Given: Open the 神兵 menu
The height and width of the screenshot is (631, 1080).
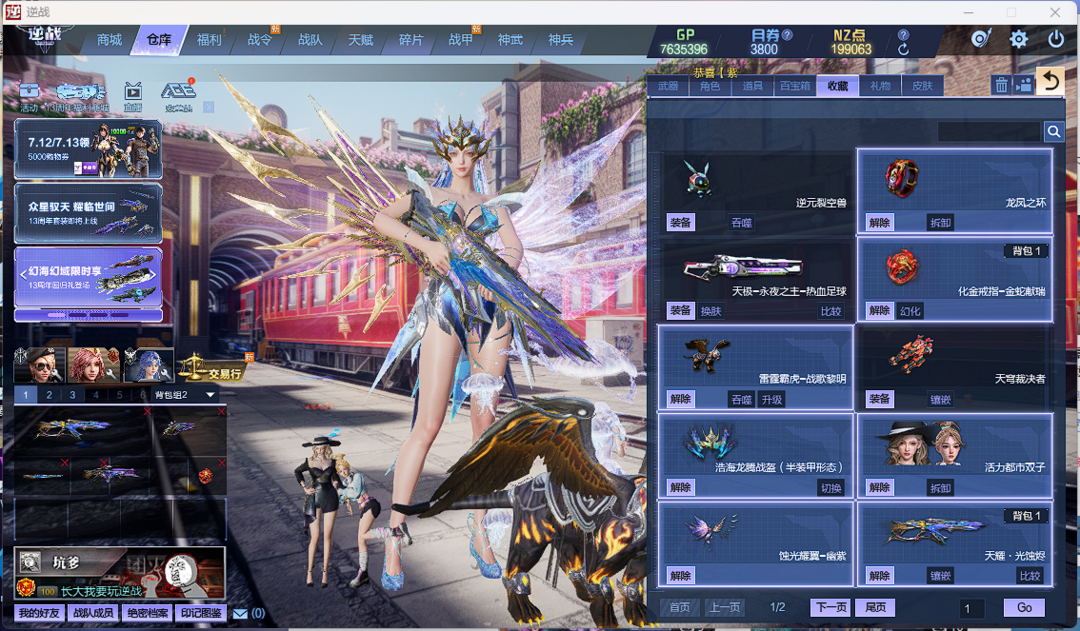Looking at the screenshot, I should click(x=561, y=40).
